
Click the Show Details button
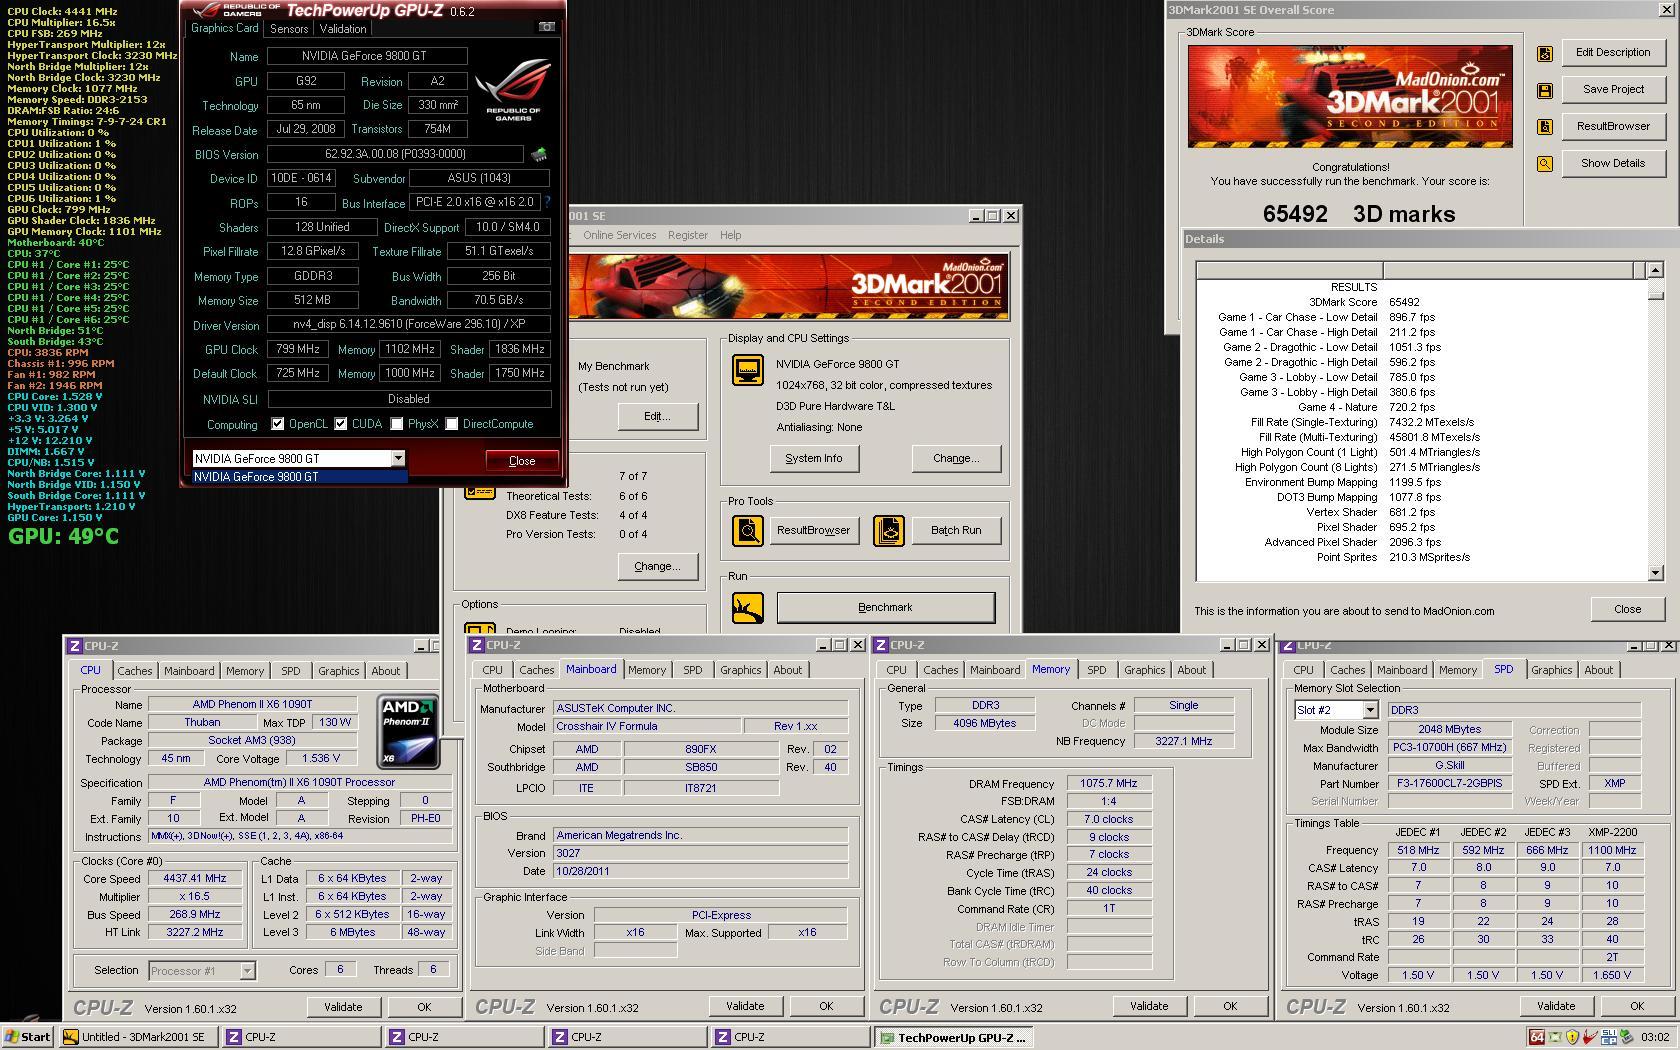pos(1613,164)
